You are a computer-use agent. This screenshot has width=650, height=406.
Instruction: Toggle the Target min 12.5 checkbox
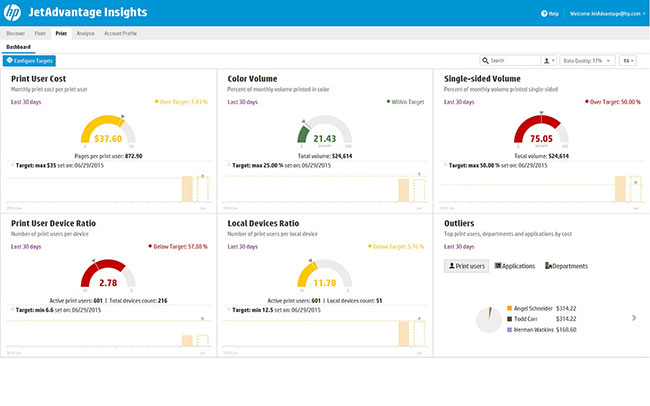229,309
